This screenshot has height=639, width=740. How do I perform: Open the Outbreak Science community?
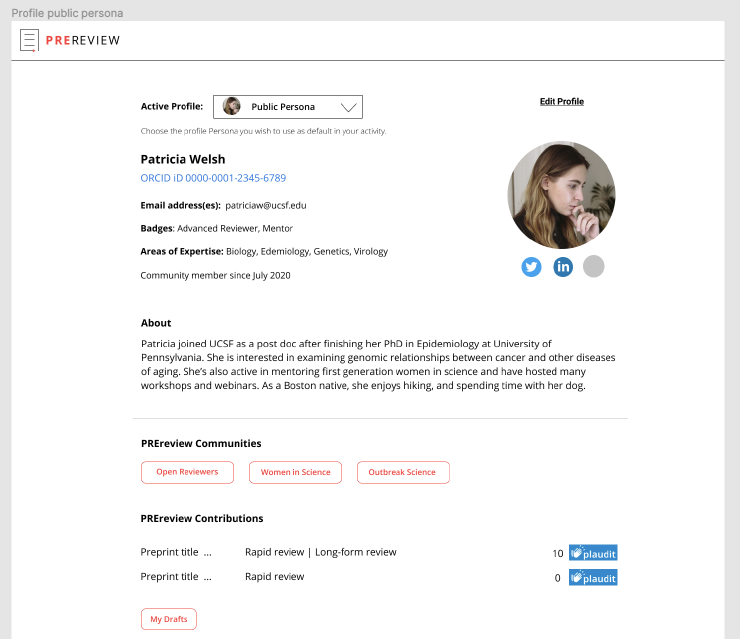coord(402,472)
